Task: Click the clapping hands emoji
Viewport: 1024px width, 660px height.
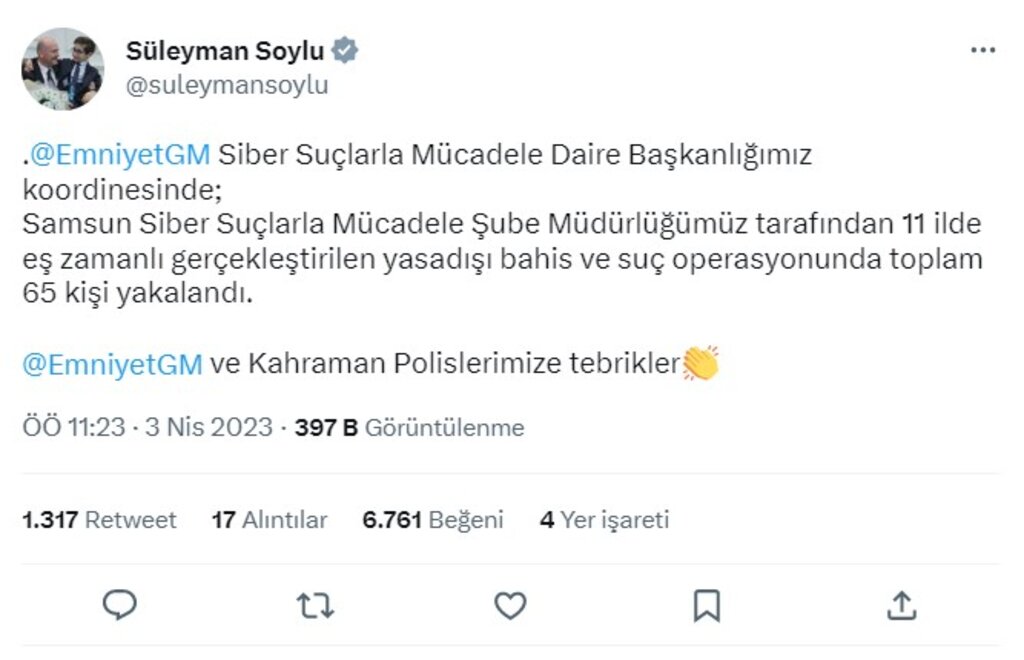Action: (701, 363)
